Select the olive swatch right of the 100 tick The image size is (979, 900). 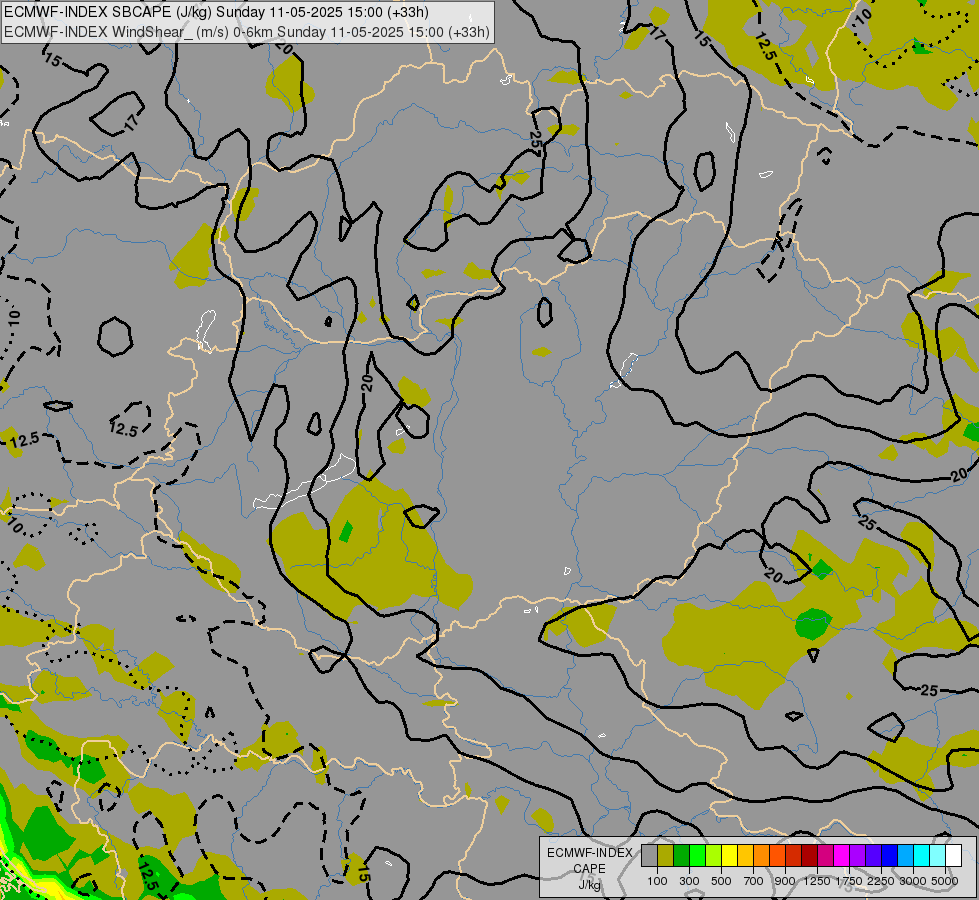[666, 855]
